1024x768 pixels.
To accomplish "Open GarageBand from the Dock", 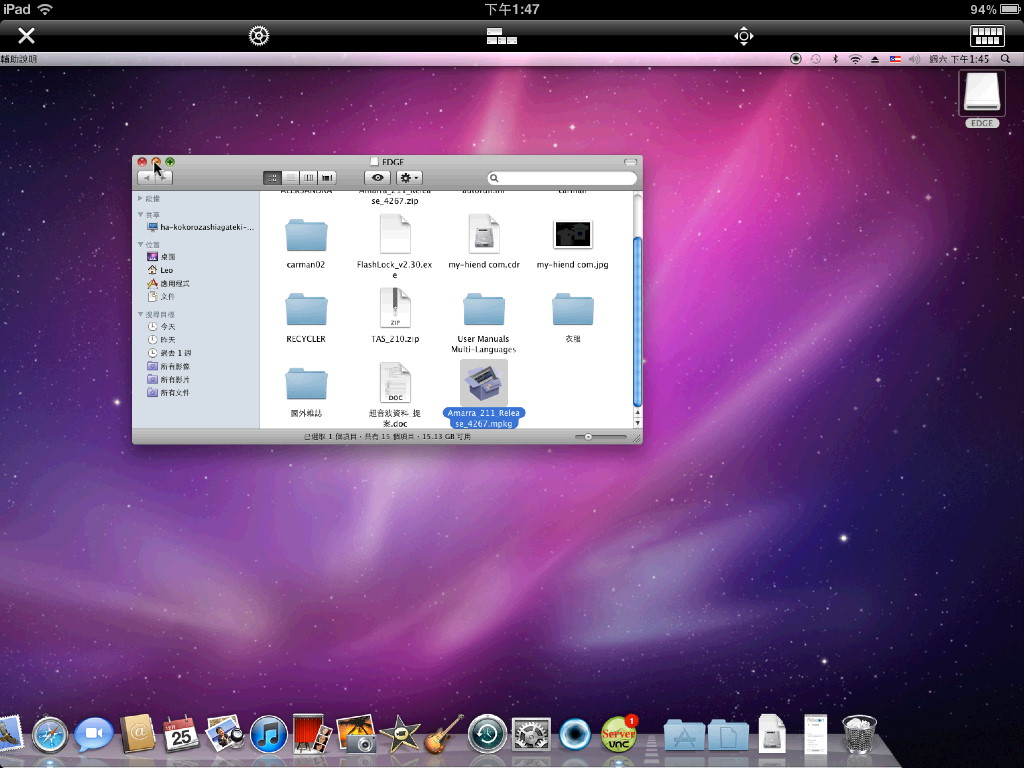I will 444,734.
